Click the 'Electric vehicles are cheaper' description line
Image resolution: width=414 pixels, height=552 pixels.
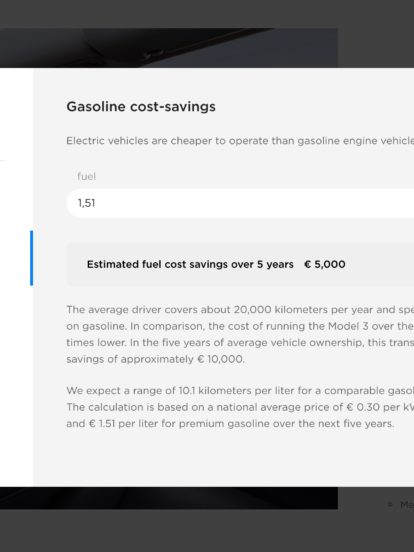coord(240,141)
